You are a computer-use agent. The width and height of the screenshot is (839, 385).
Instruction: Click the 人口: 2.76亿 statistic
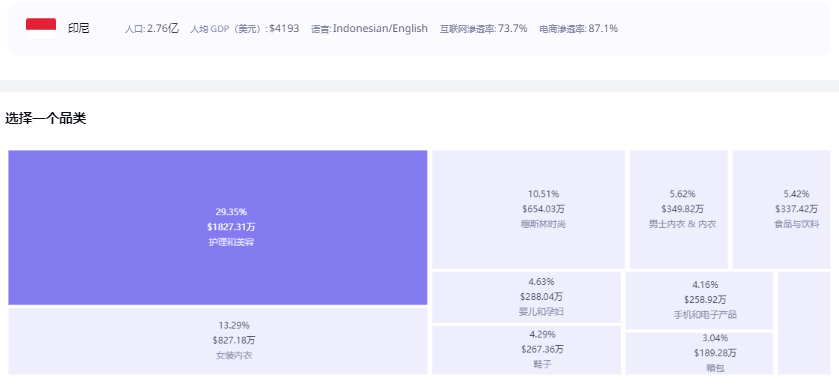(x=151, y=28)
